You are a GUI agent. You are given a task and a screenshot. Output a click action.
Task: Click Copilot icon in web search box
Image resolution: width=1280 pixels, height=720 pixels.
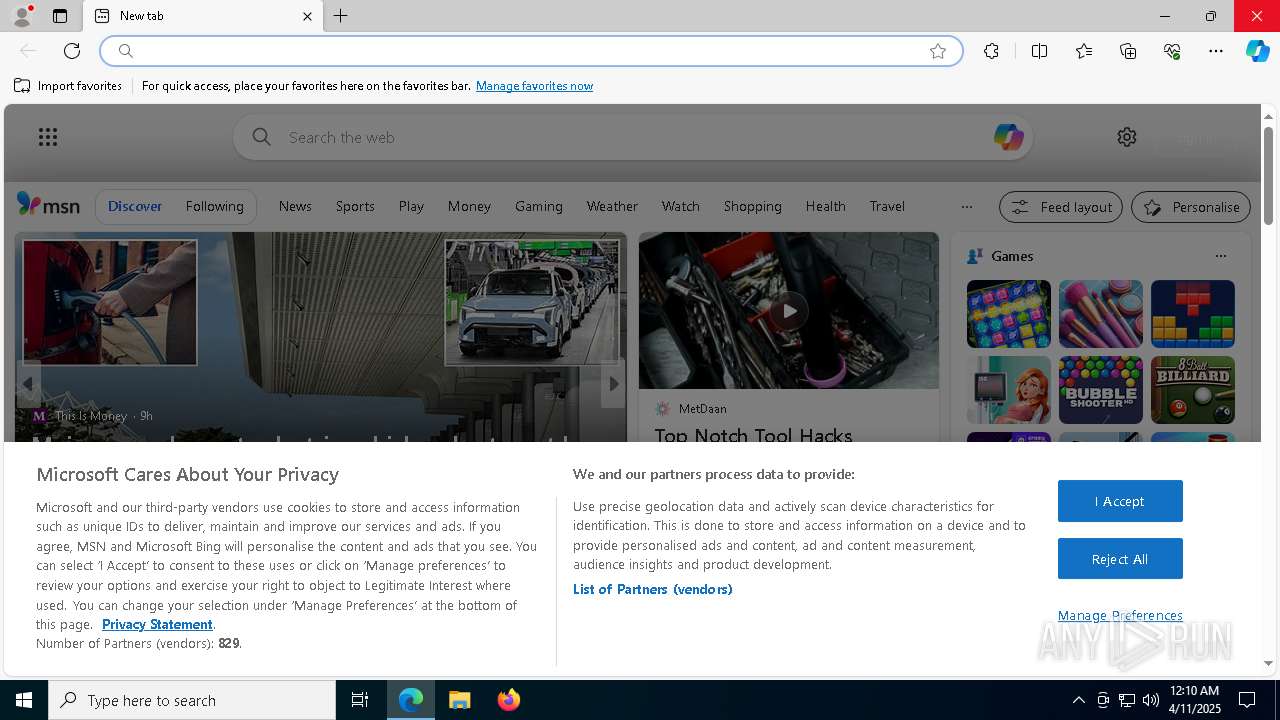coord(1008,137)
